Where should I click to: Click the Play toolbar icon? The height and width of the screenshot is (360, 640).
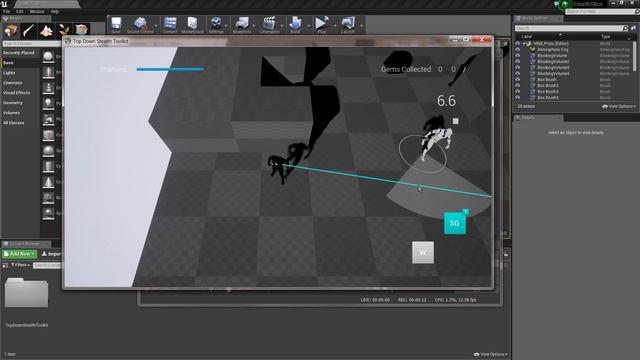tap(322, 24)
